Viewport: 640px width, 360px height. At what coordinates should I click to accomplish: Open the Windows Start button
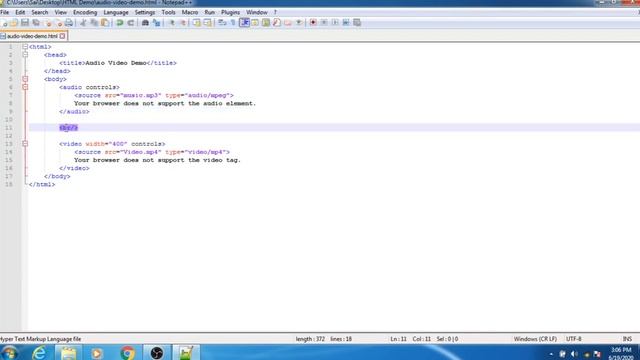(x=9, y=353)
